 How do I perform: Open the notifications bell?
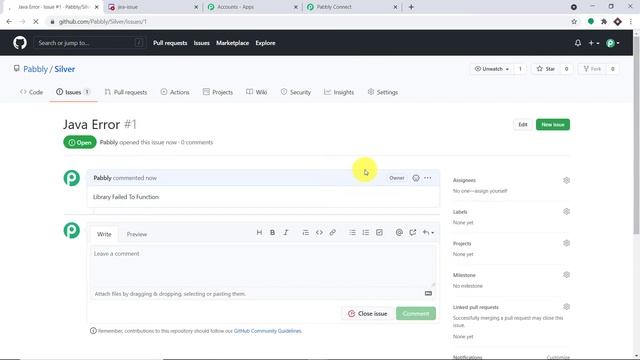pos(578,43)
